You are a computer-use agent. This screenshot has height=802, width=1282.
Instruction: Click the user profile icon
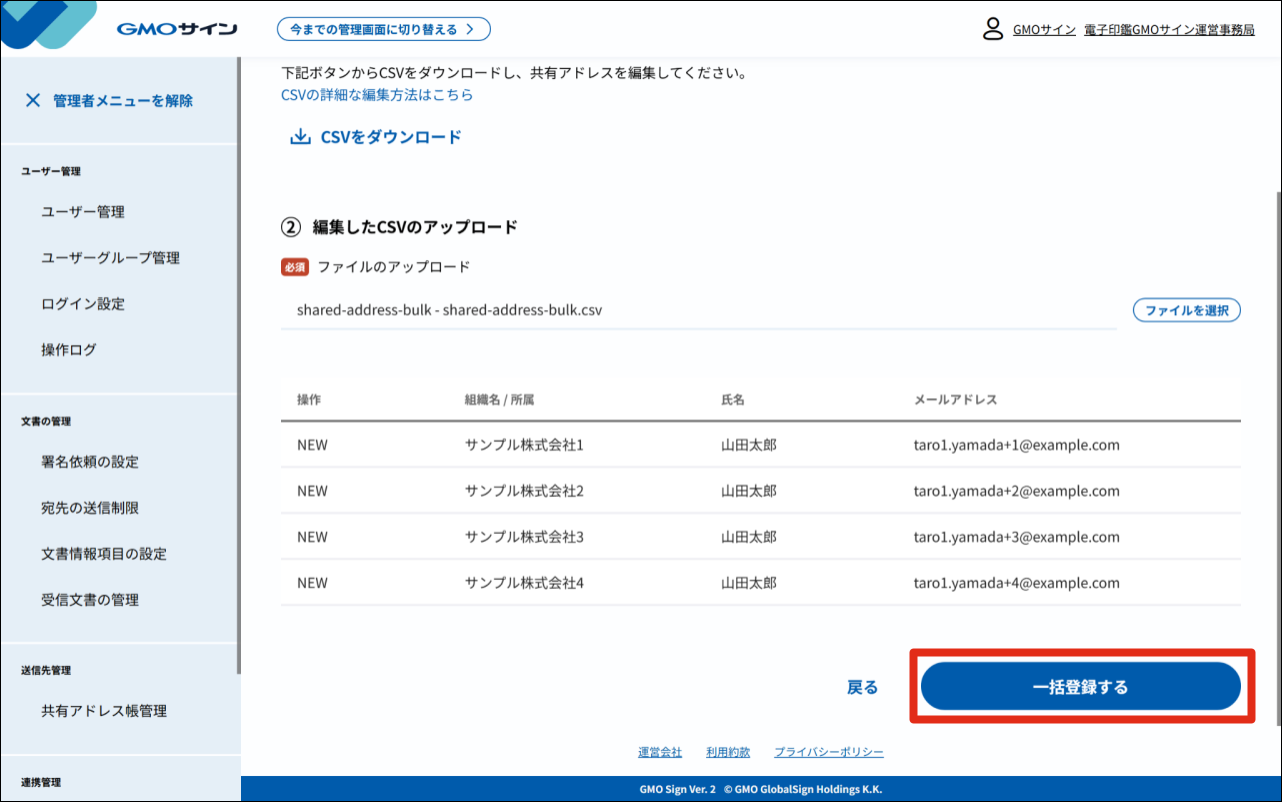[992, 29]
